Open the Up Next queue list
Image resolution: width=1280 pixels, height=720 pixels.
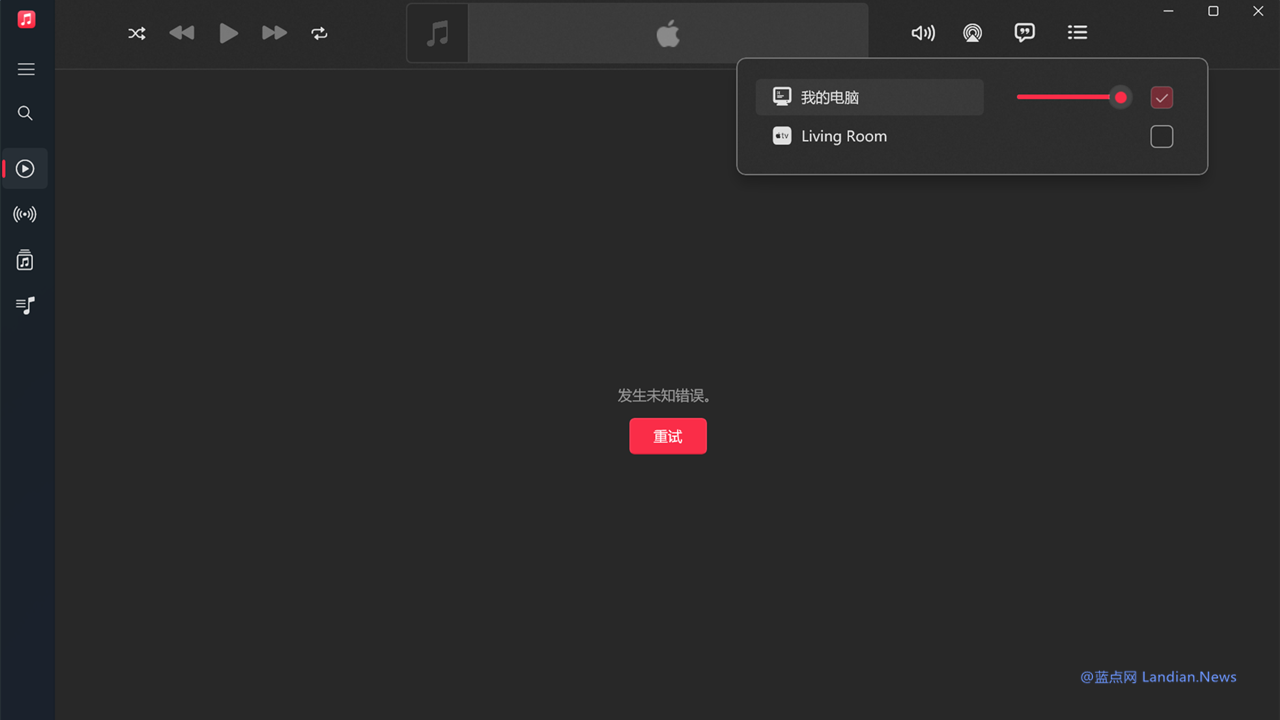(x=1077, y=33)
